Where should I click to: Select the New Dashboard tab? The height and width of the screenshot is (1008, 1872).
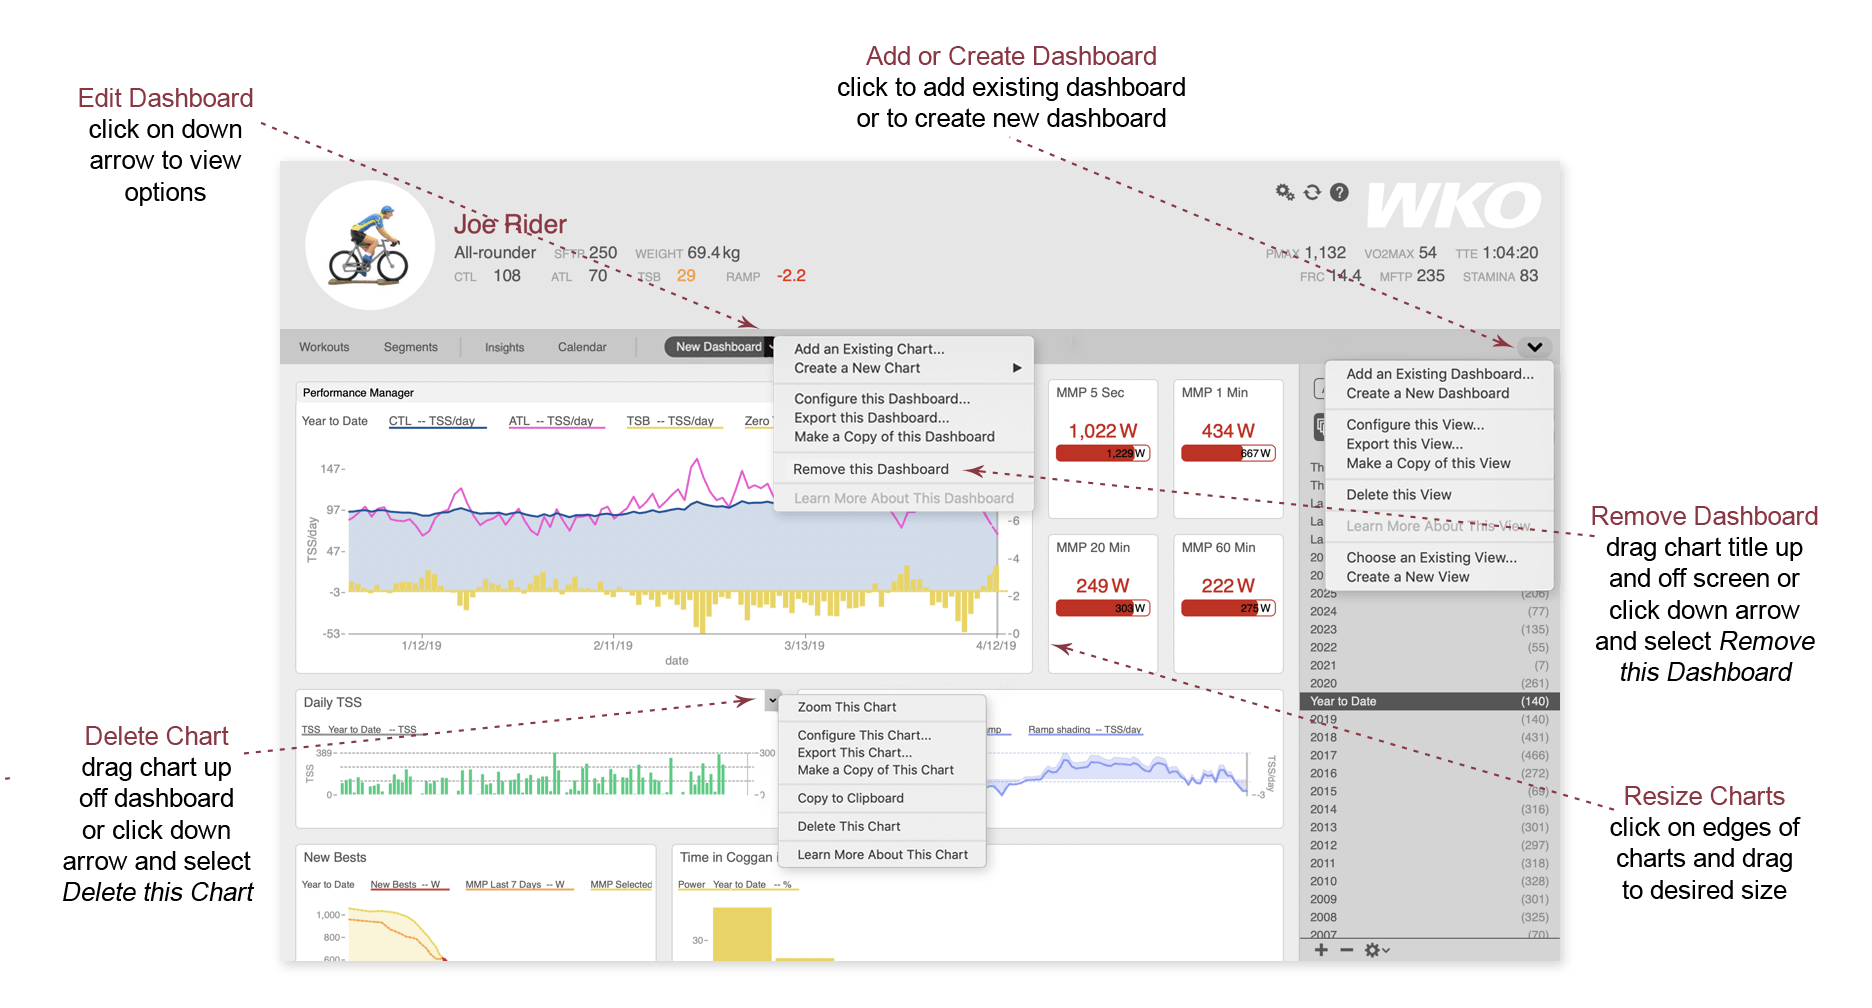click(x=719, y=347)
